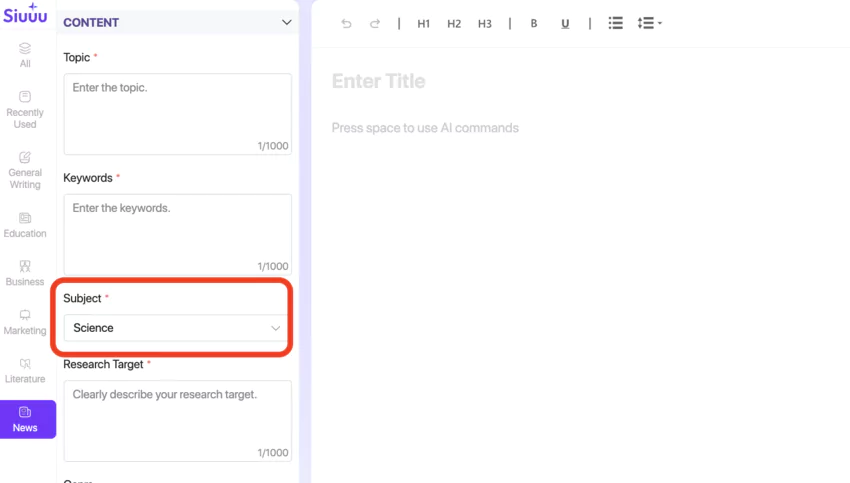Image resolution: width=850 pixels, height=483 pixels.
Task: Open the line spacing dropdown
Action: tap(649, 23)
